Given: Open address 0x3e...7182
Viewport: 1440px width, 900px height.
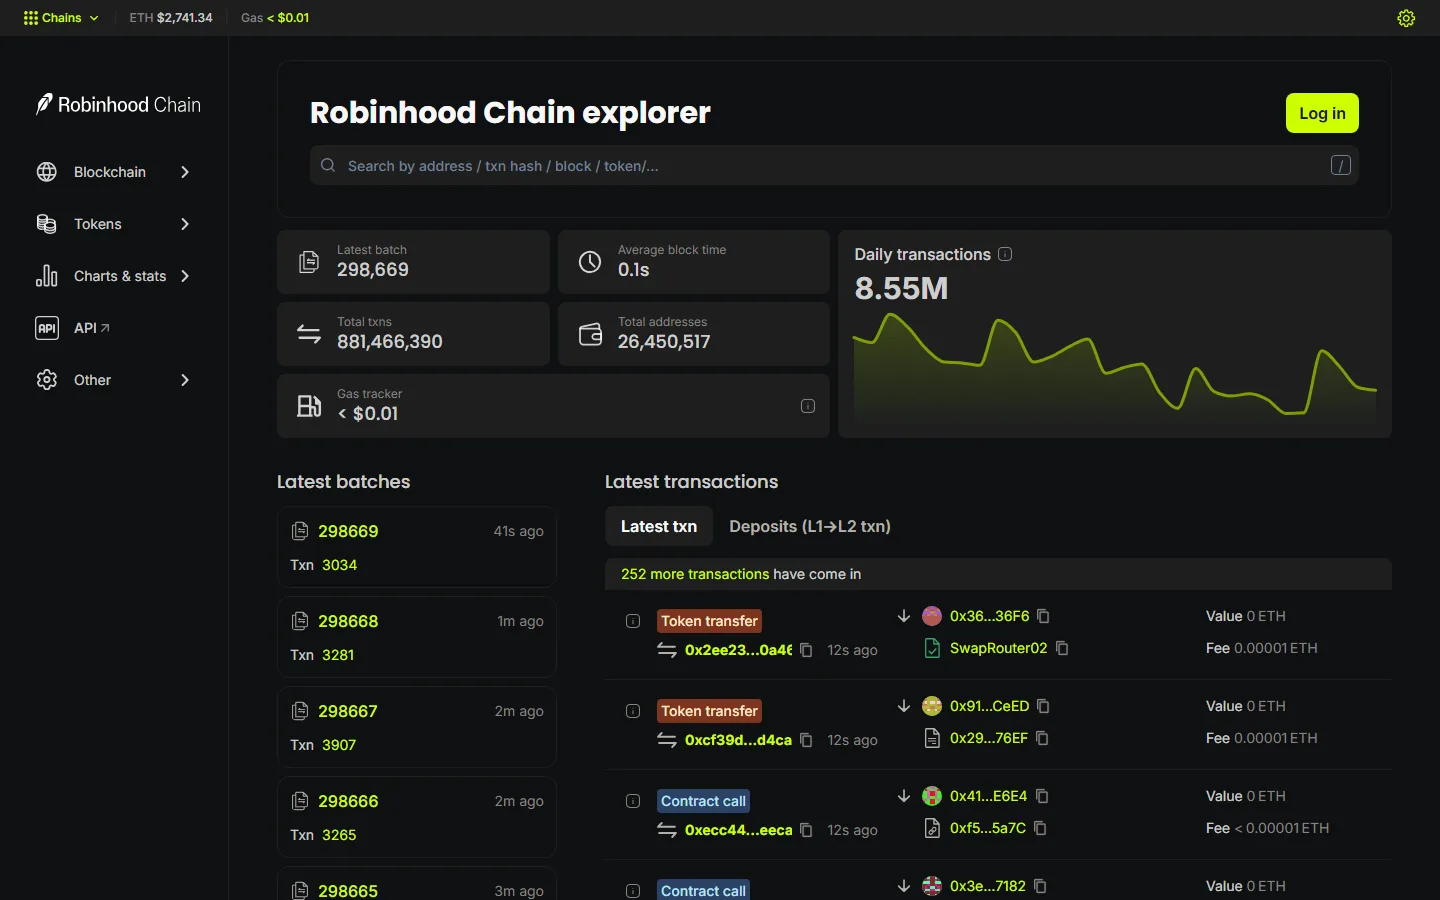Looking at the screenshot, I should click(987, 886).
